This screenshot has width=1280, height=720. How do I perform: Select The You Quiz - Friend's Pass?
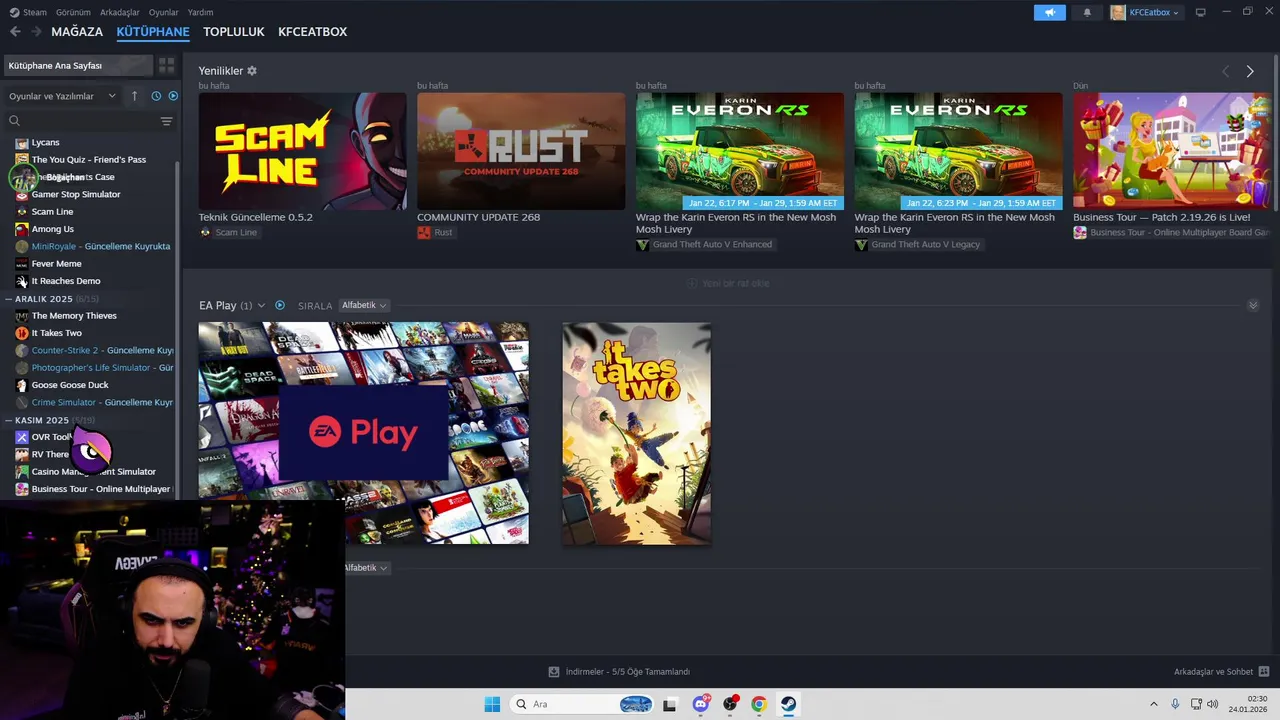click(90, 160)
